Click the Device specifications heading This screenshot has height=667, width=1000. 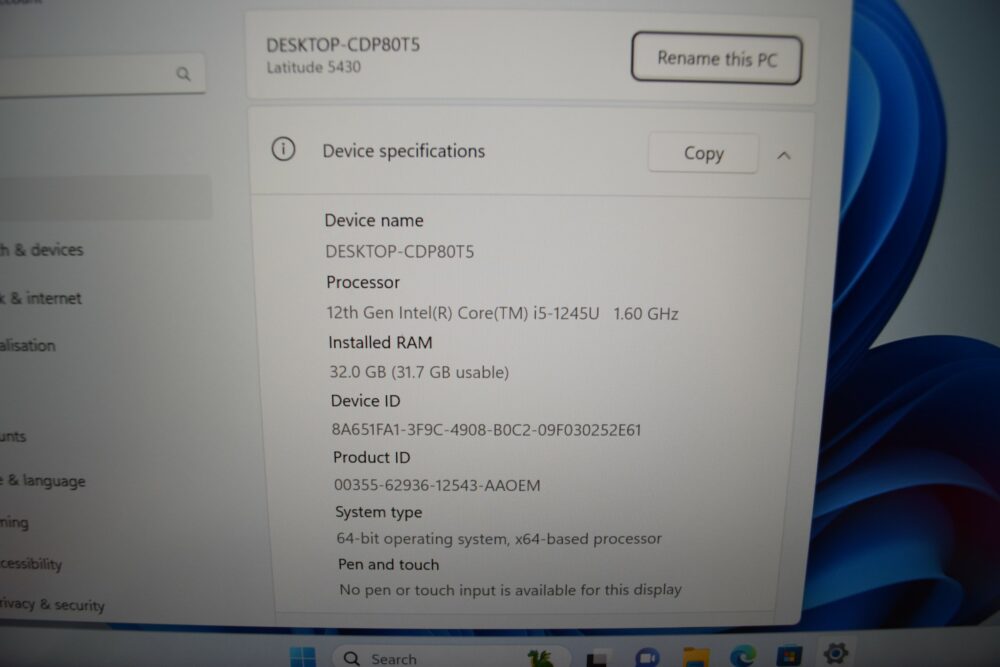click(404, 151)
